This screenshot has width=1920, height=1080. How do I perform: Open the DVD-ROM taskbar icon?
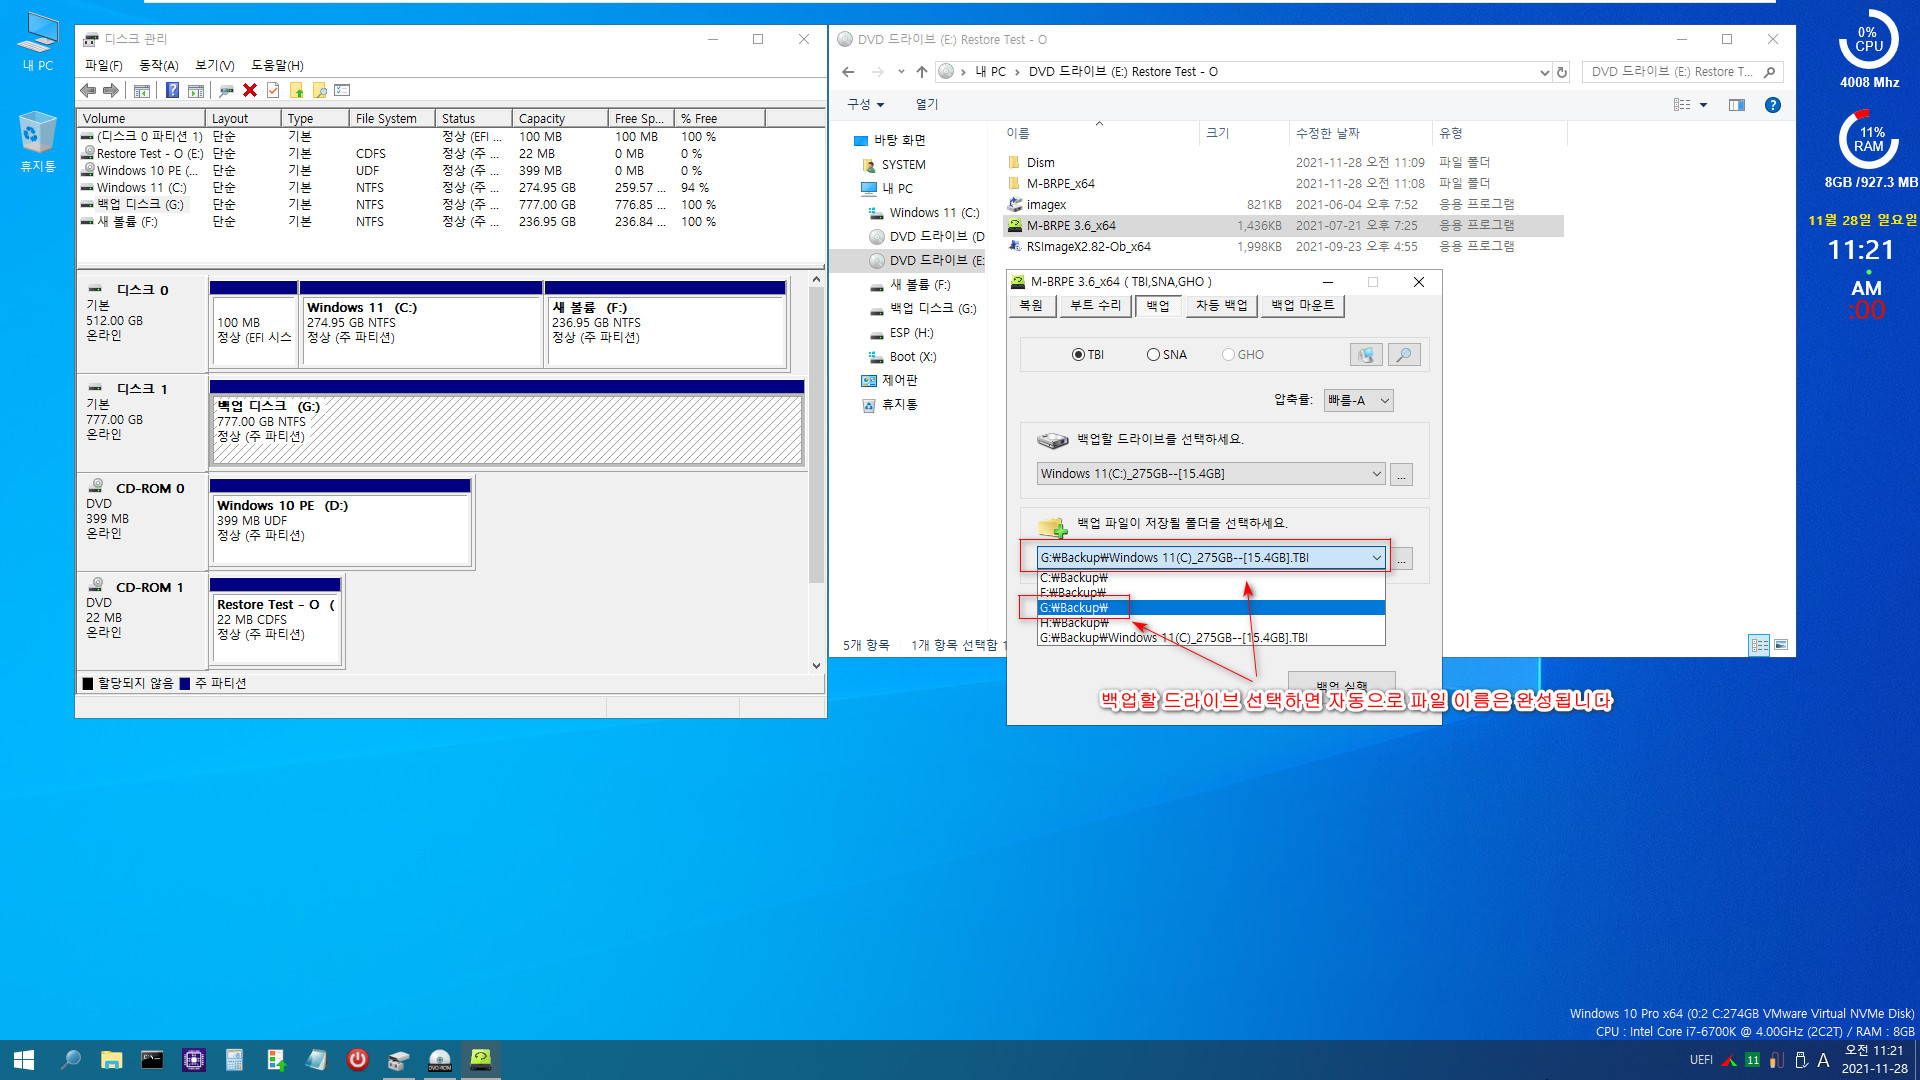pyautogui.click(x=440, y=1060)
